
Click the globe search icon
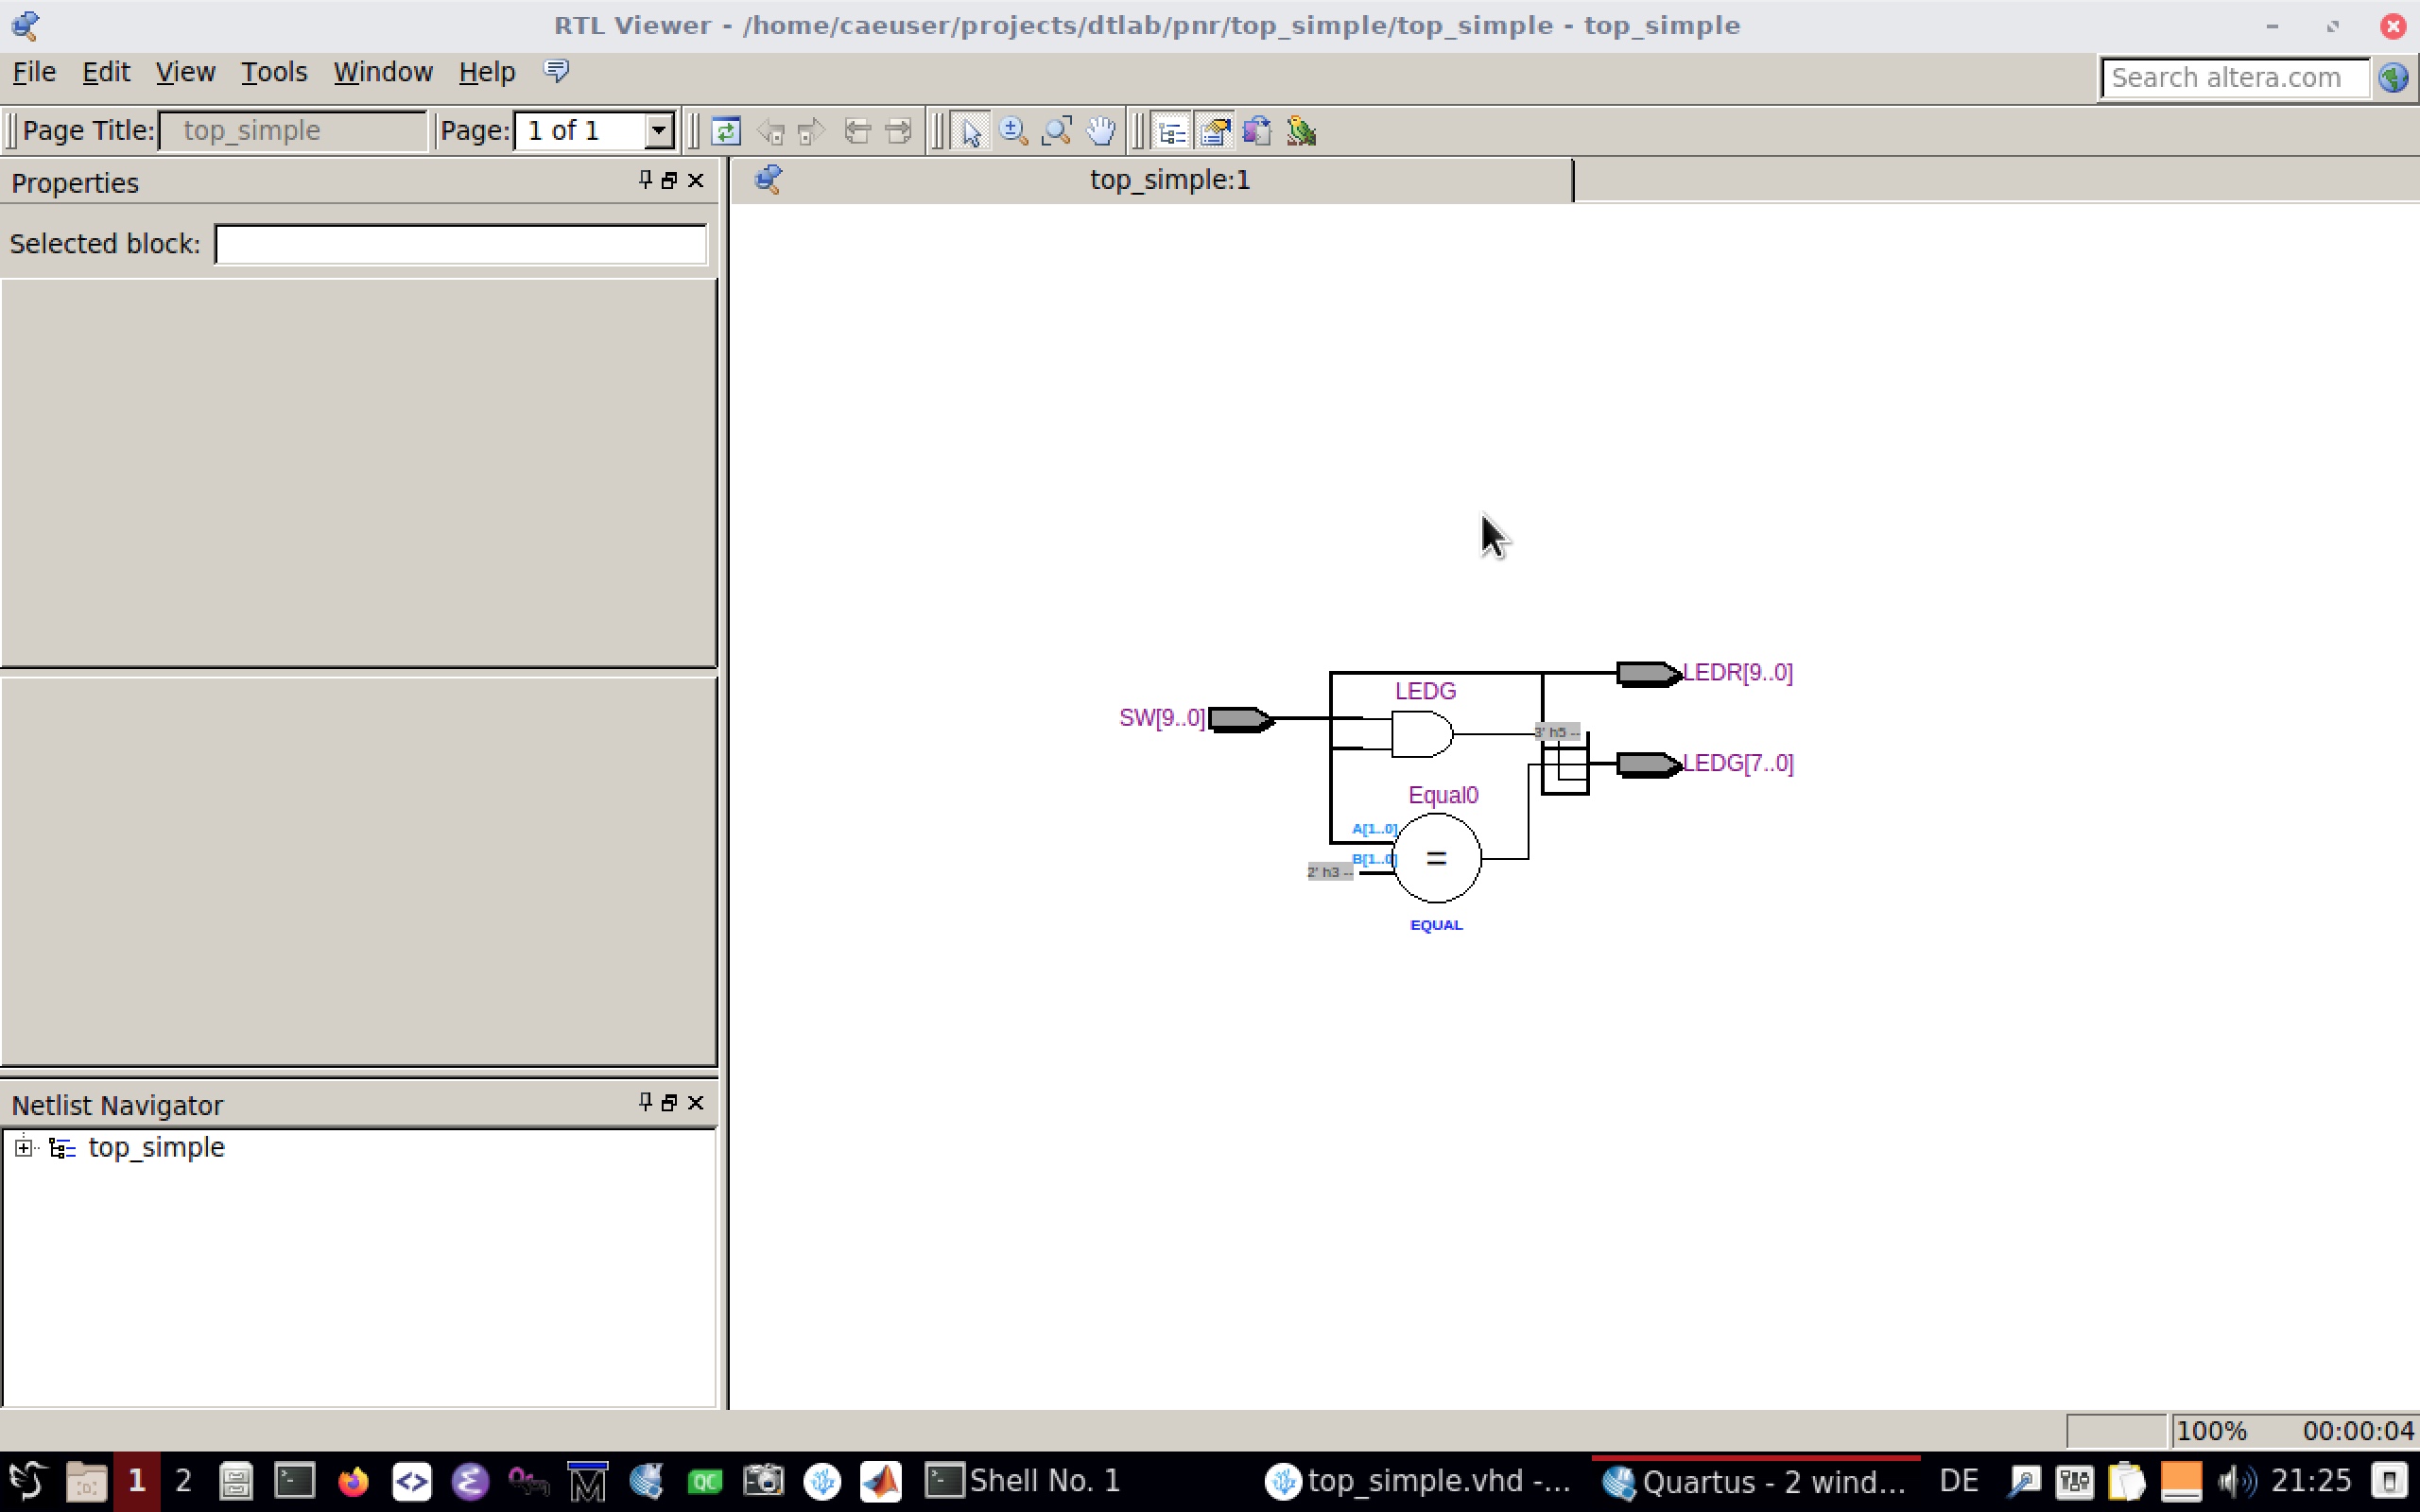click(x=2393, y=78)
